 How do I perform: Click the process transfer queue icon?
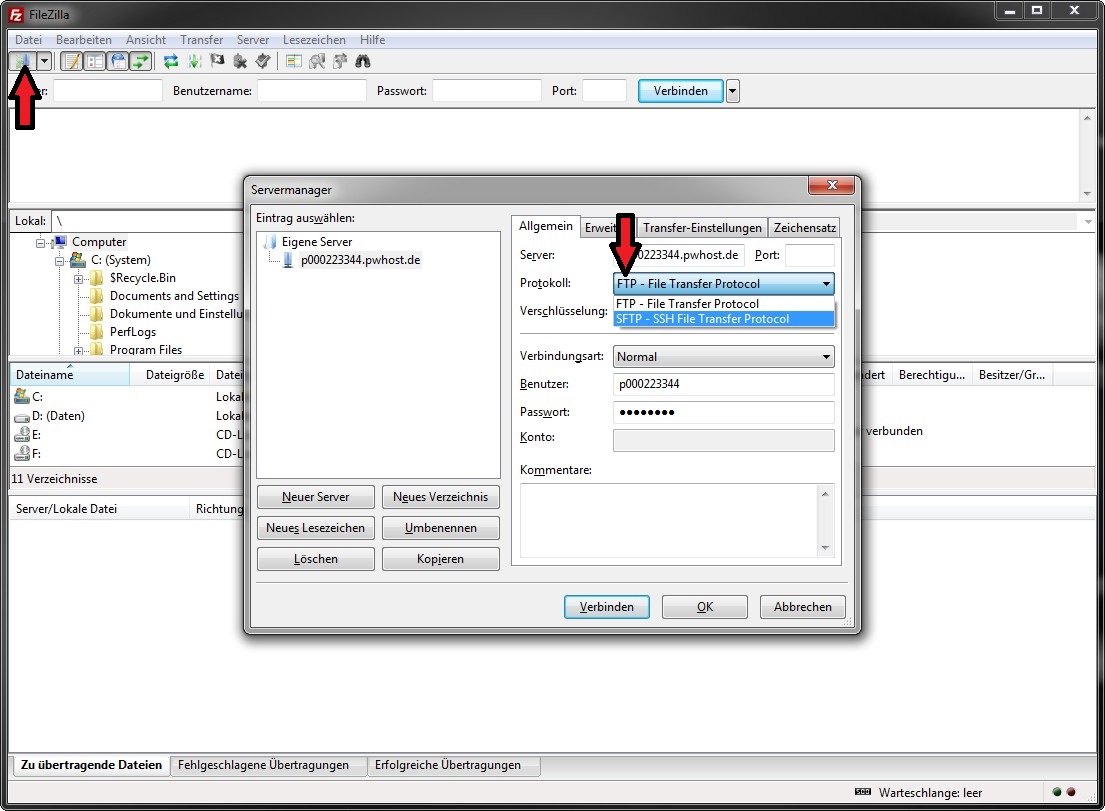(x=194, y=61)
